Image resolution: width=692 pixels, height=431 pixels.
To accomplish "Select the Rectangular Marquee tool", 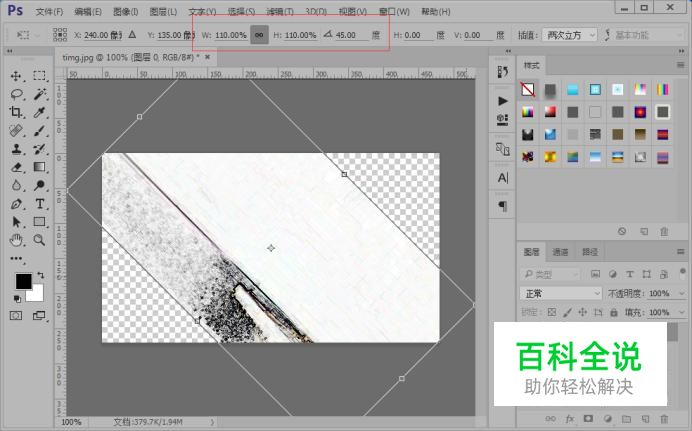I will tap(39, 75).
